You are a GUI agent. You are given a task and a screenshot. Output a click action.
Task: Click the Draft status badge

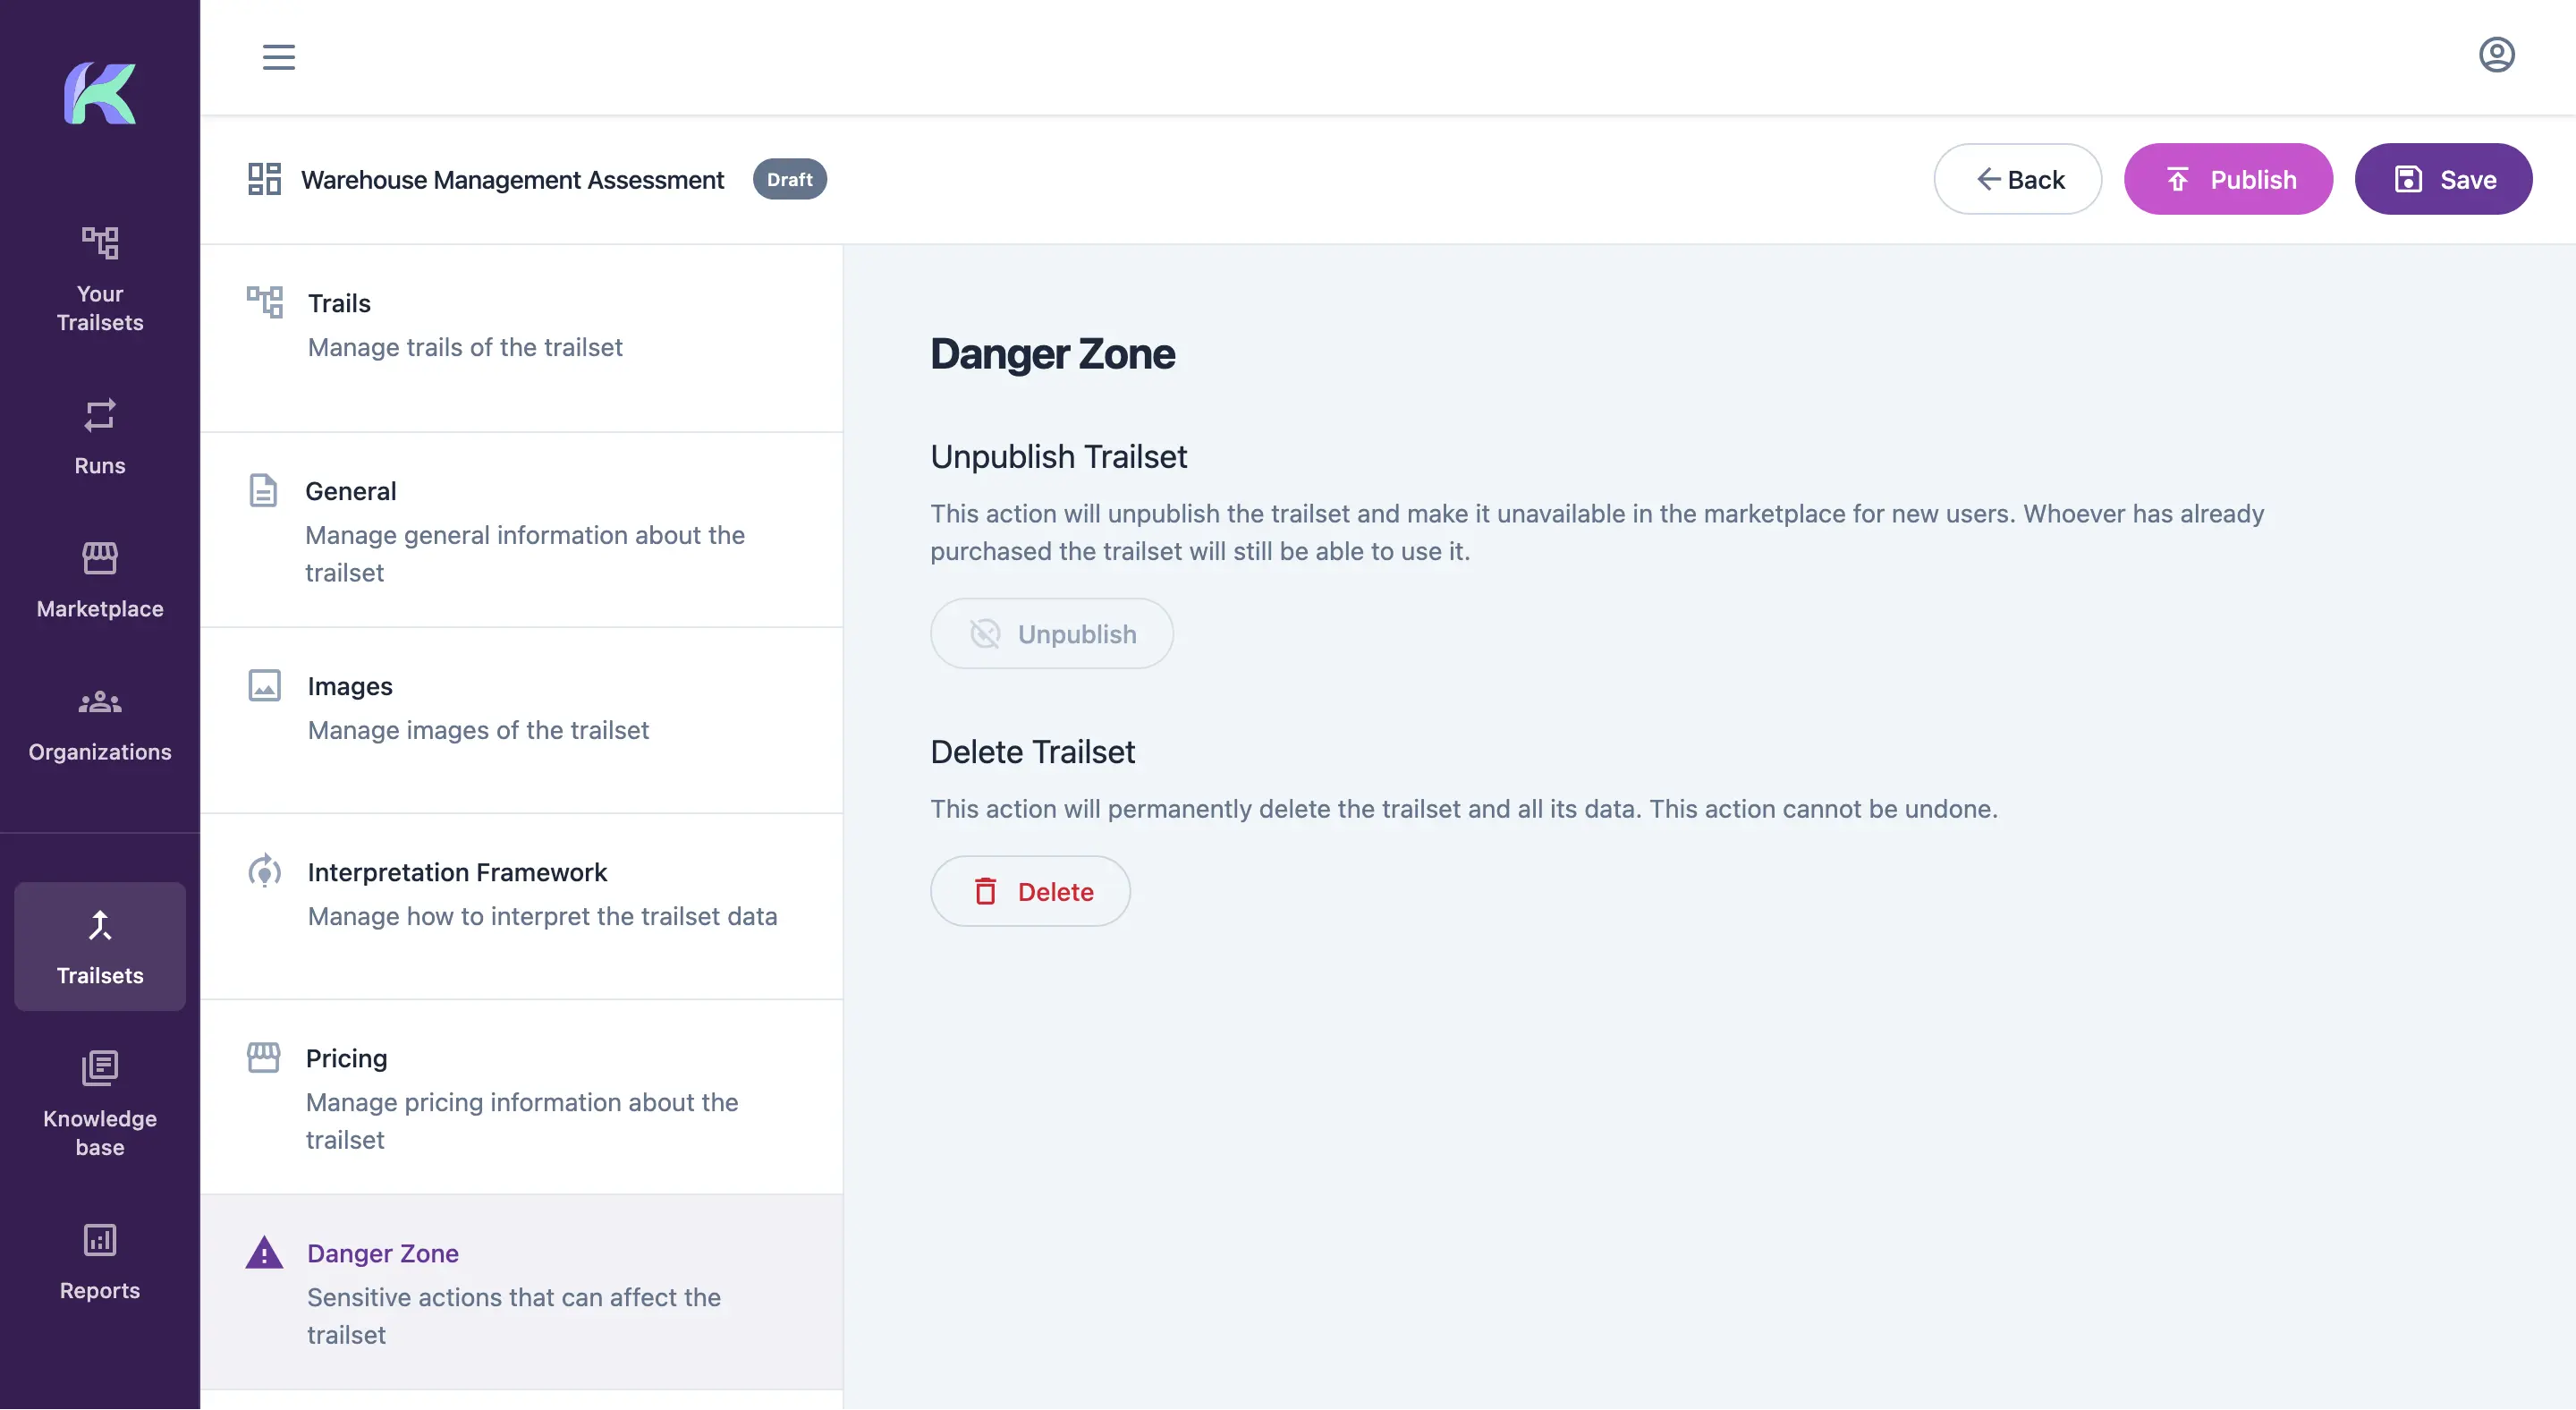point(789,179)
